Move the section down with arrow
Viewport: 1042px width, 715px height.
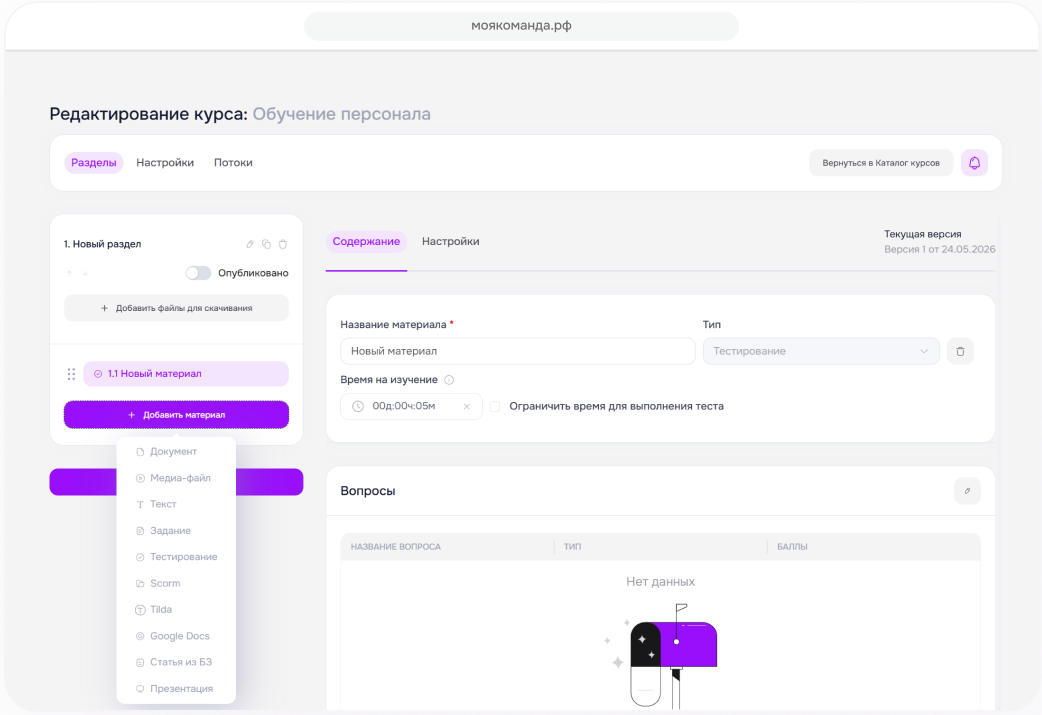click(85, 273)
